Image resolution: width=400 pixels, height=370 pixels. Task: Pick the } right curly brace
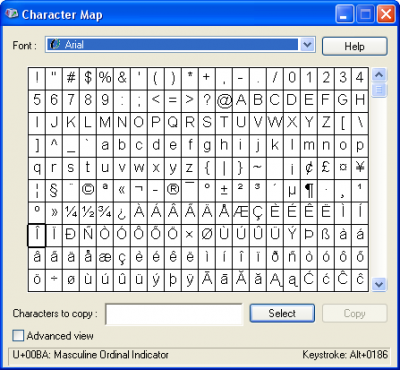tap(241, 168)
